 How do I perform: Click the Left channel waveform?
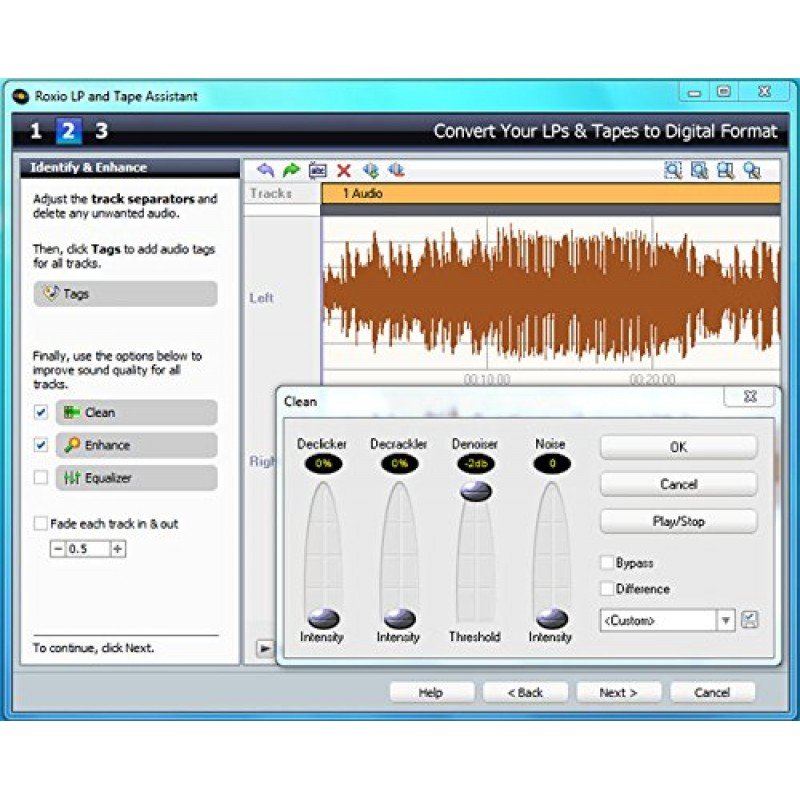pyautogui.click(x=552, y=293)
